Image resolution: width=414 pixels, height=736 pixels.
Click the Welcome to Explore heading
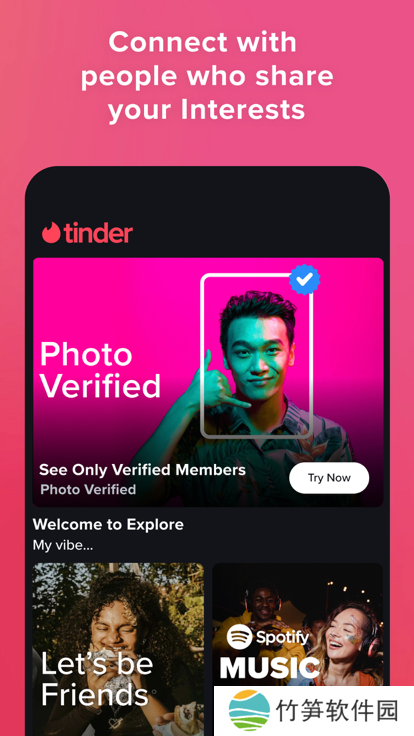pyautogui.click(x=108, y=524)
